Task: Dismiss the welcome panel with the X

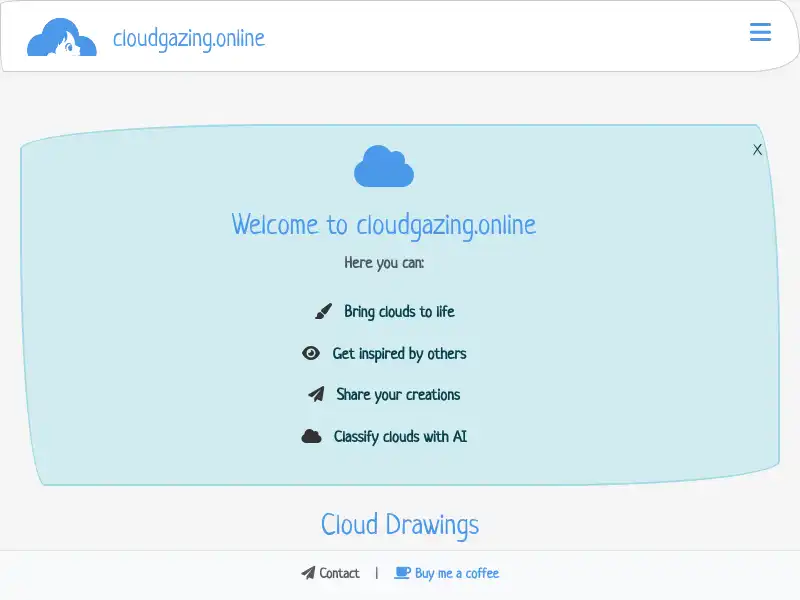Action: pos(757,149)
